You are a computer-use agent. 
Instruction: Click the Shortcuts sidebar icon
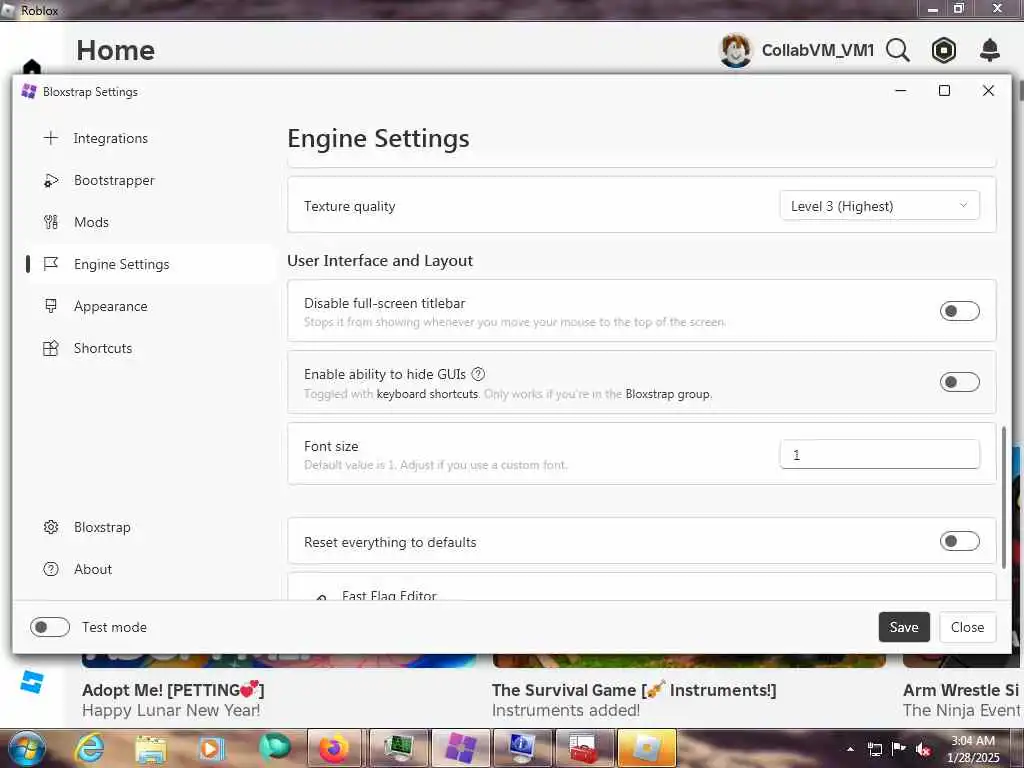pyautogui.click(x=50, y=348)
